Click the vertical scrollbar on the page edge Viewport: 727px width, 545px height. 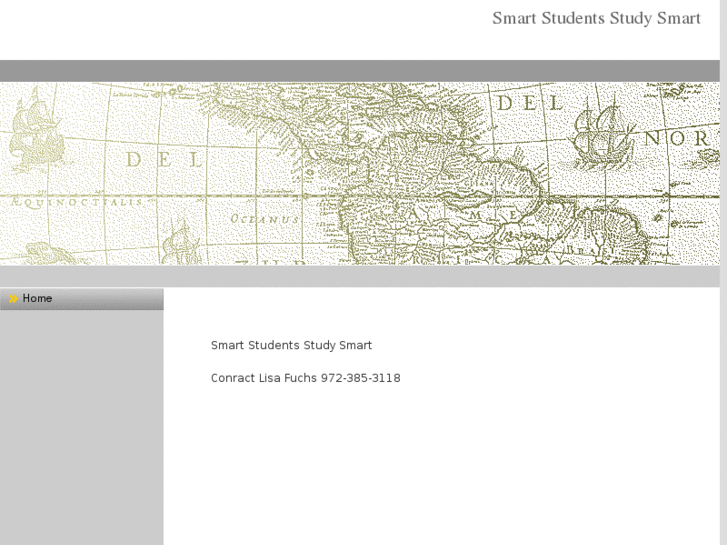pyautogui.click(x=723, y=272)
